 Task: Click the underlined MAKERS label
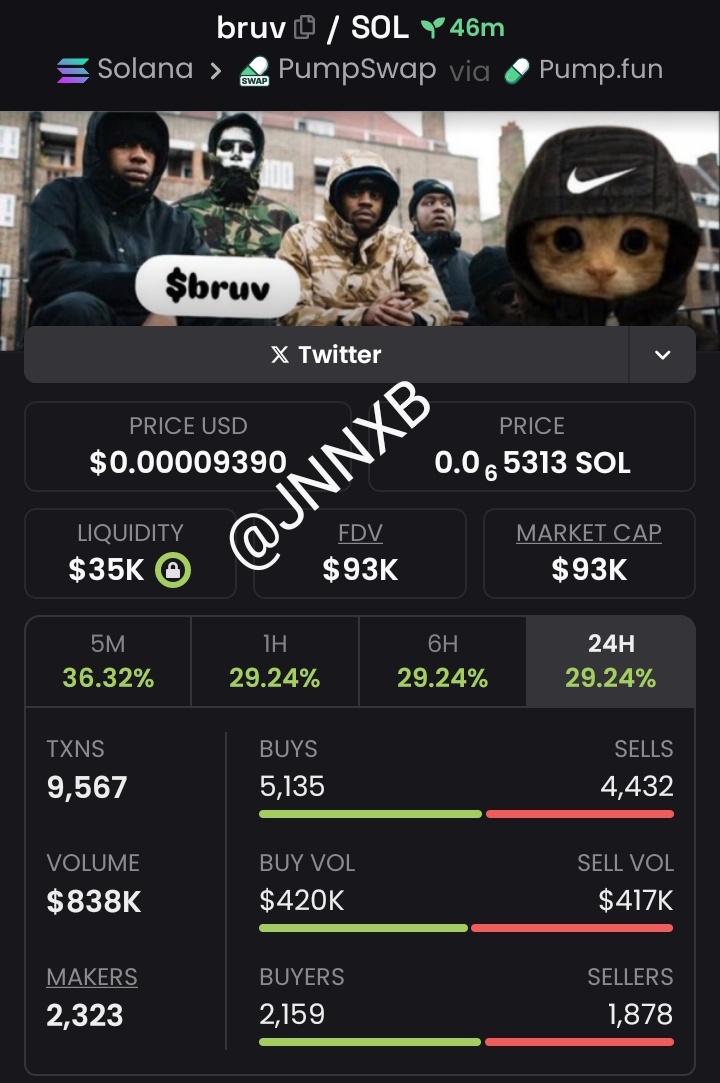(92, 977)
